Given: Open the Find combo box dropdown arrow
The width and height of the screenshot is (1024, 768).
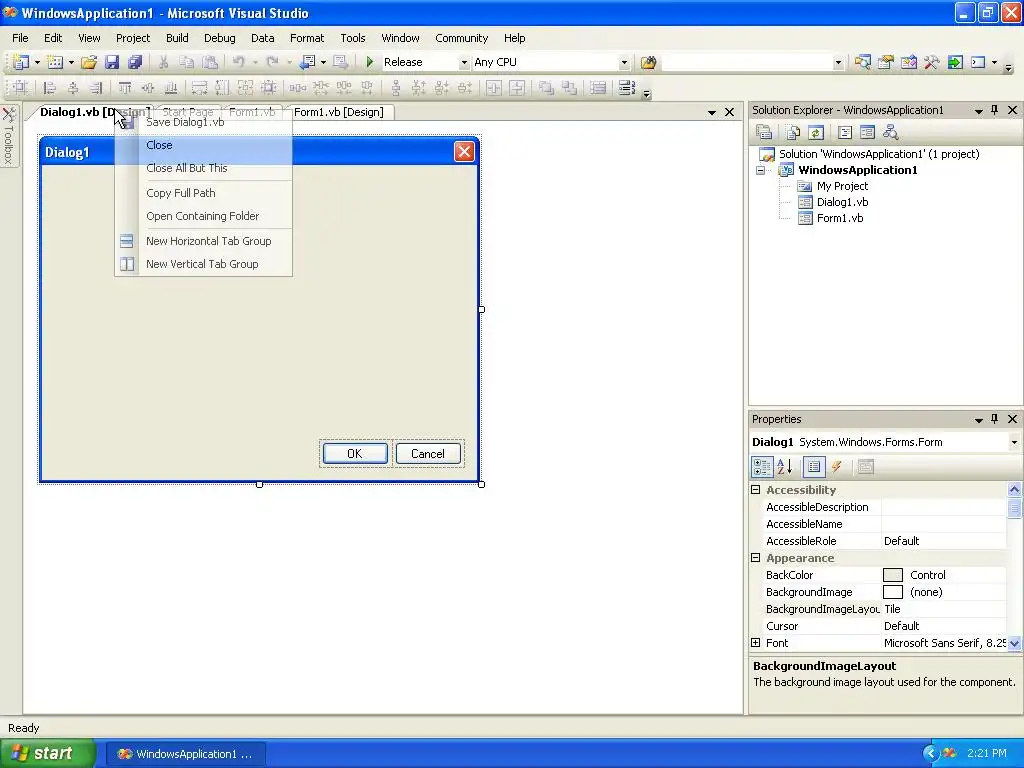Looking at the screenshot, I should pyautogui.click(x=839, y=63).
